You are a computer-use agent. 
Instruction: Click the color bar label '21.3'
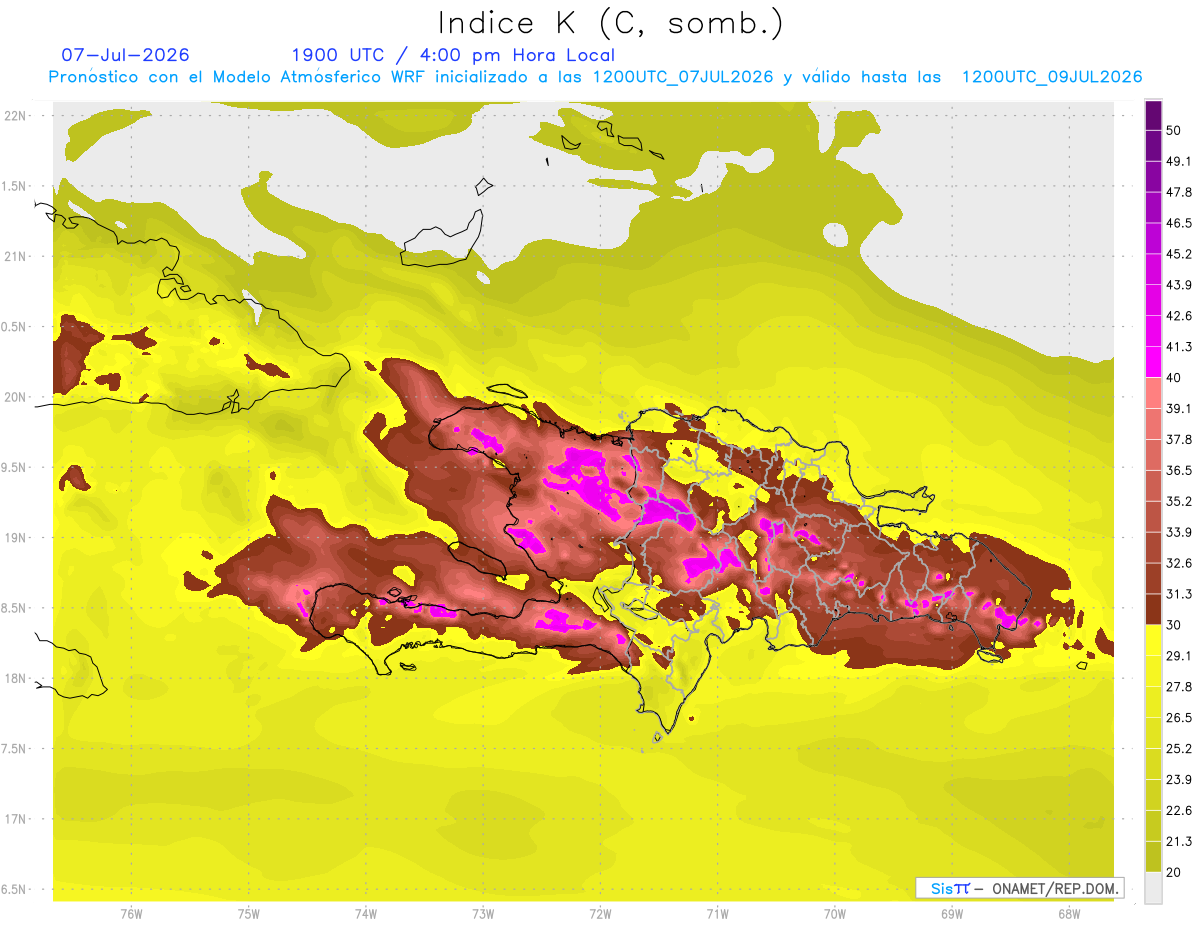pyautogui.click(x=1179, y=841)
